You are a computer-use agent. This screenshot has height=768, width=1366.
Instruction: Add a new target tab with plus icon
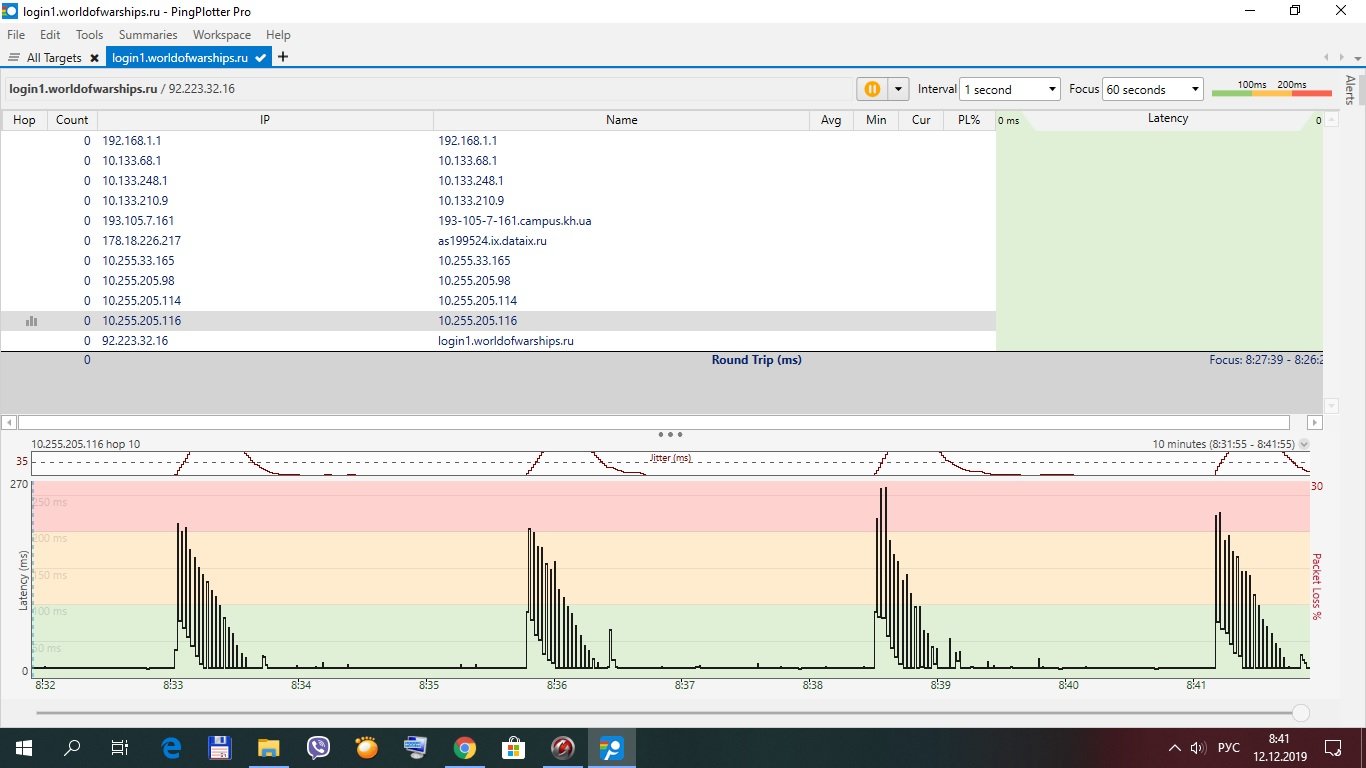pyautogui.click(x=283, y=57)
